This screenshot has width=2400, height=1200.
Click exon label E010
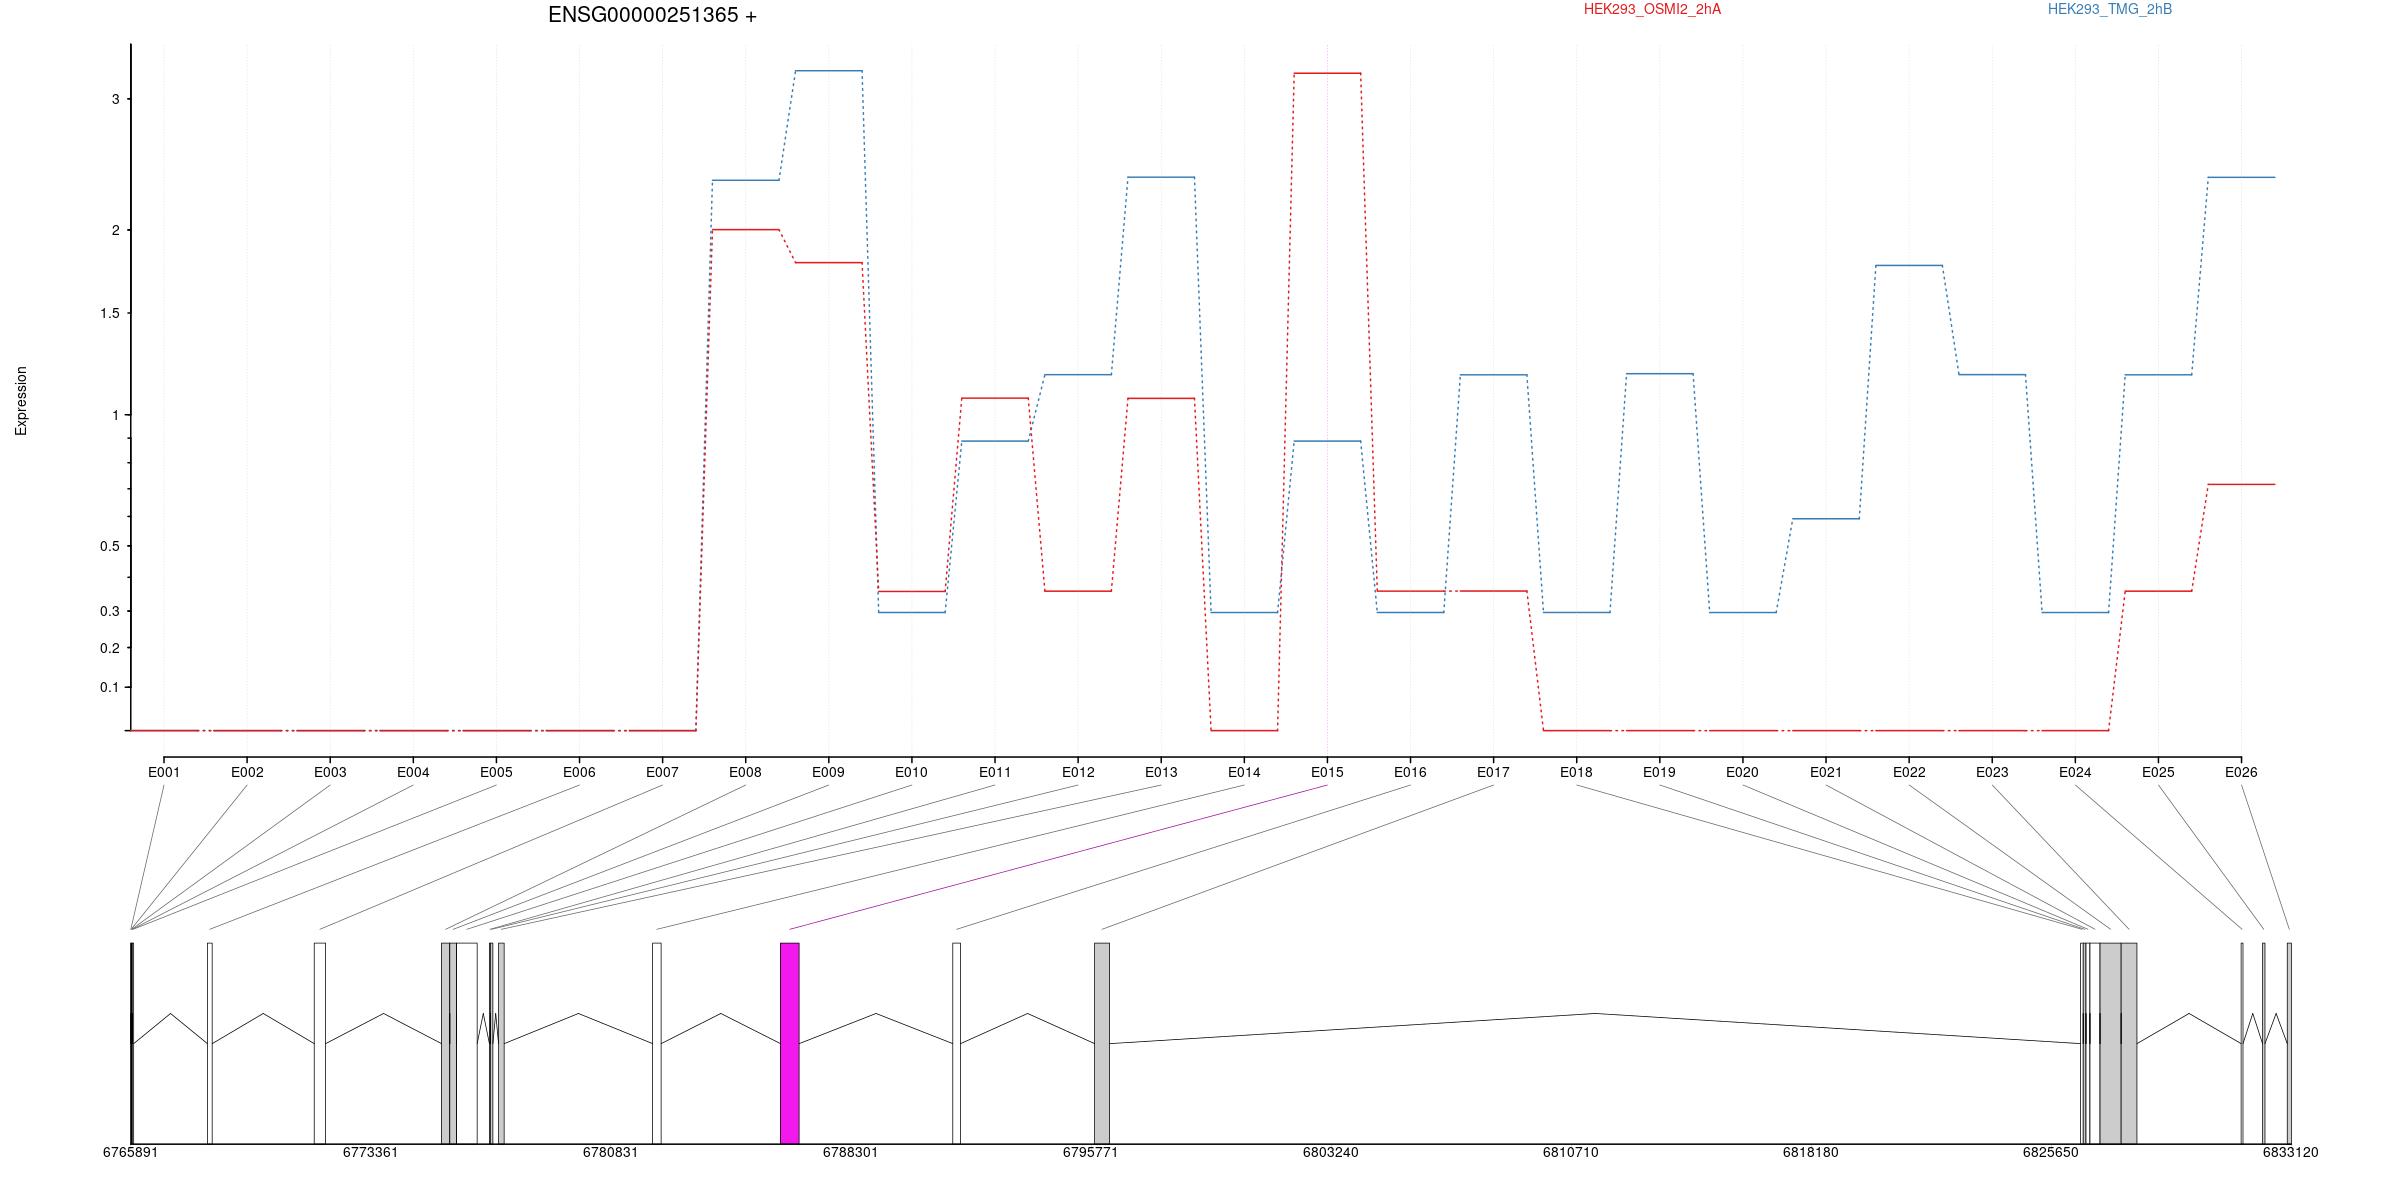tap(911, 772)
